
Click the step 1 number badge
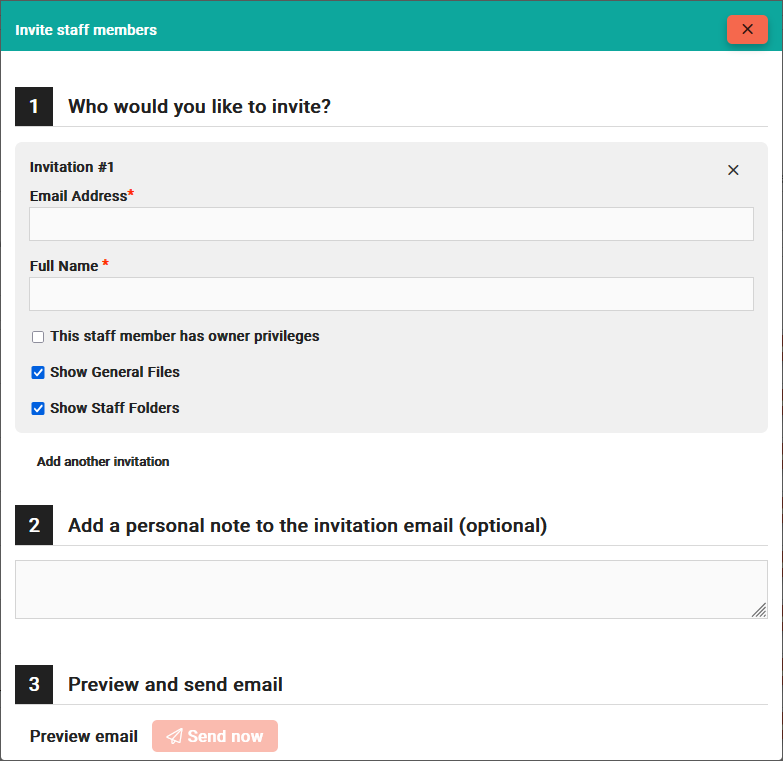tap(34, 106)
